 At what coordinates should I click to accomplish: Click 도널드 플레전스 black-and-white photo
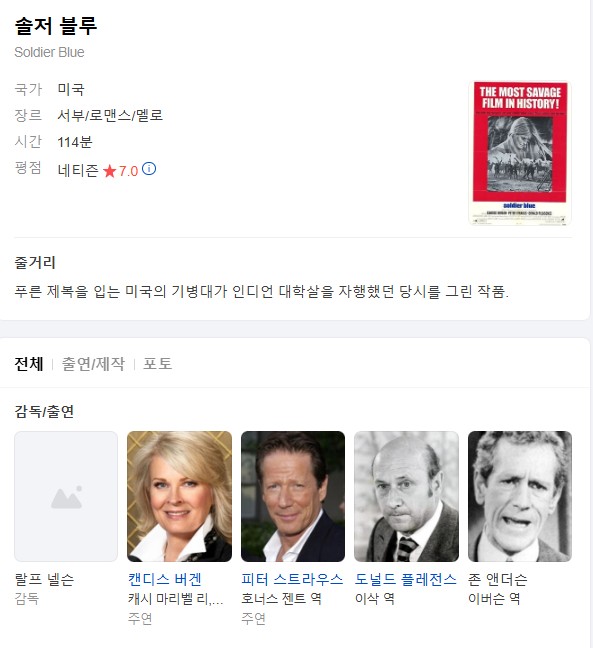407,496
